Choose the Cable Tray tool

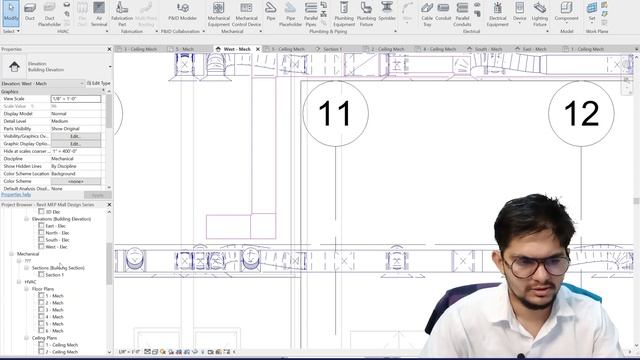click(x=427, y=14)
